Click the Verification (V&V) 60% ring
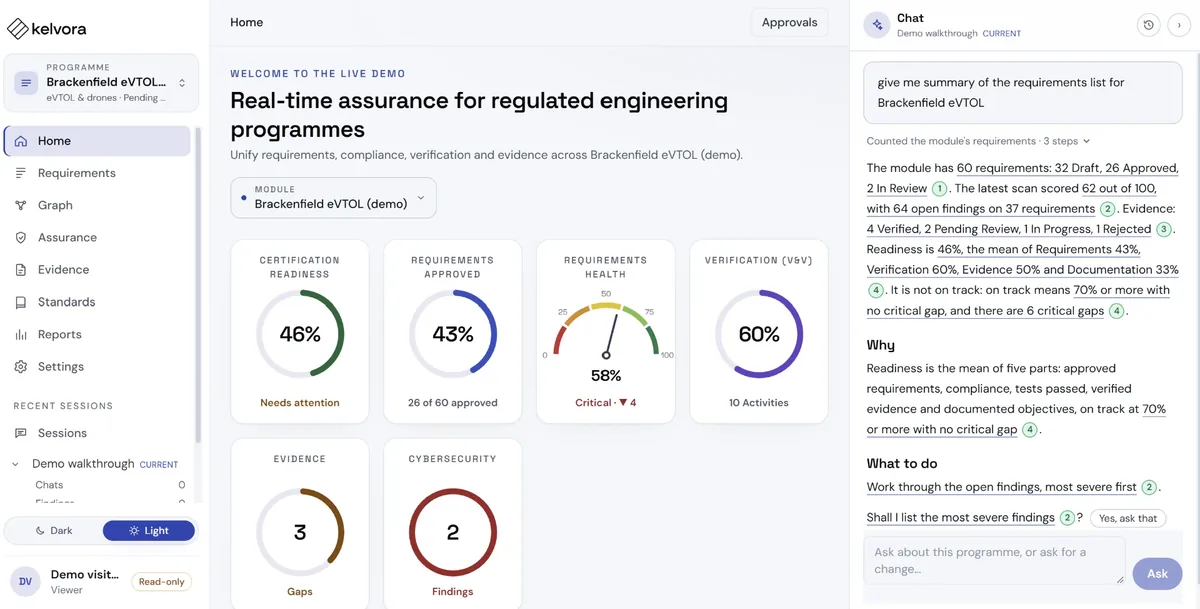 [x=759, y=334]
